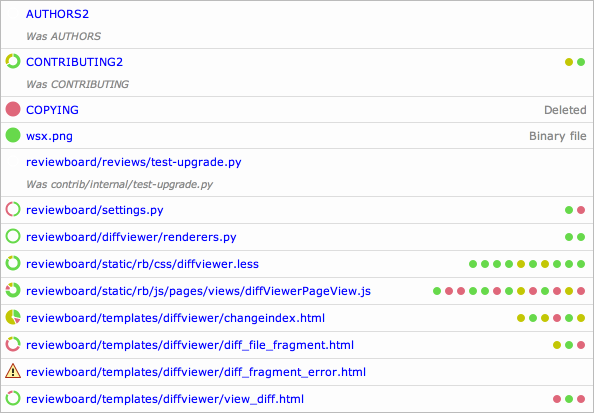Click first yellow chunk dot in changeindex.html row
The image size is (594, 413).
[521, 318]
